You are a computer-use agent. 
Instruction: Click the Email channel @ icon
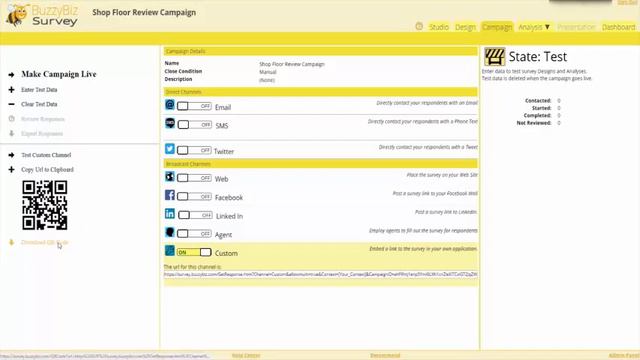170,105
